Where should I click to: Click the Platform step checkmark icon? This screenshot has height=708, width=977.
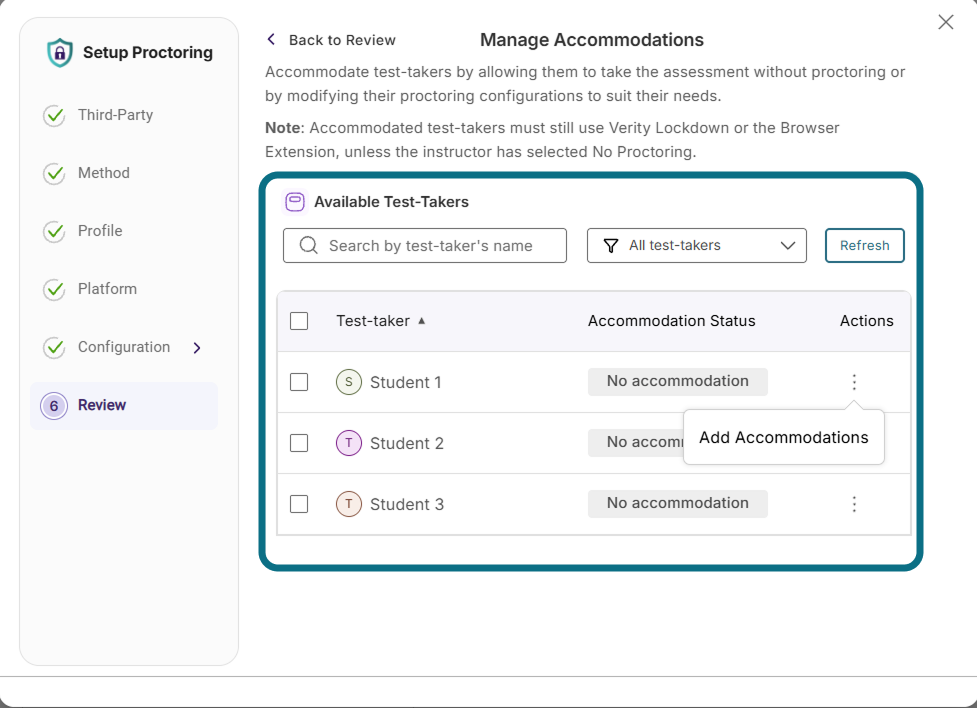(54, 289)
